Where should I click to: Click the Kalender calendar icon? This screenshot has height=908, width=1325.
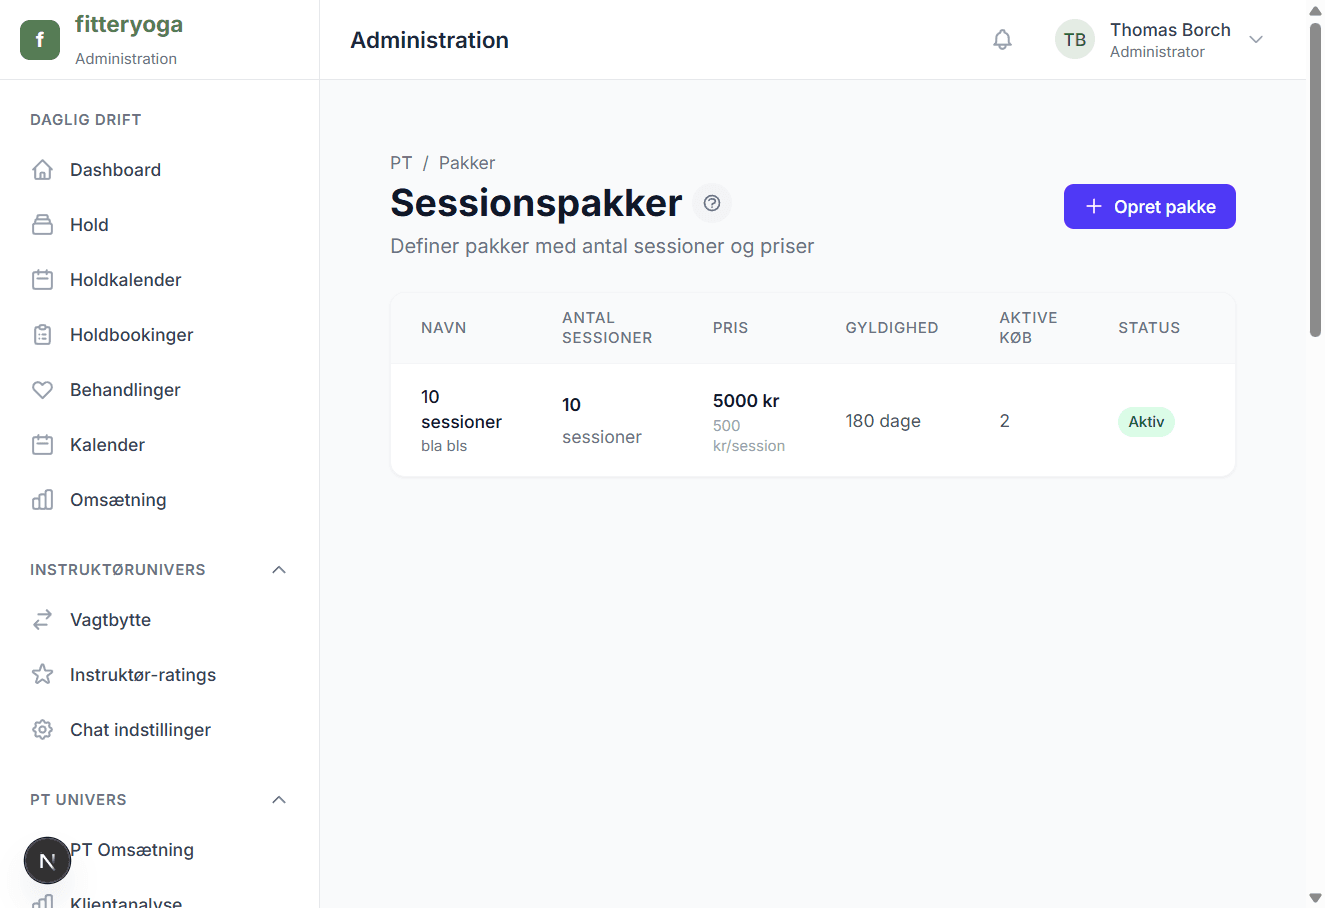(42, 444)
